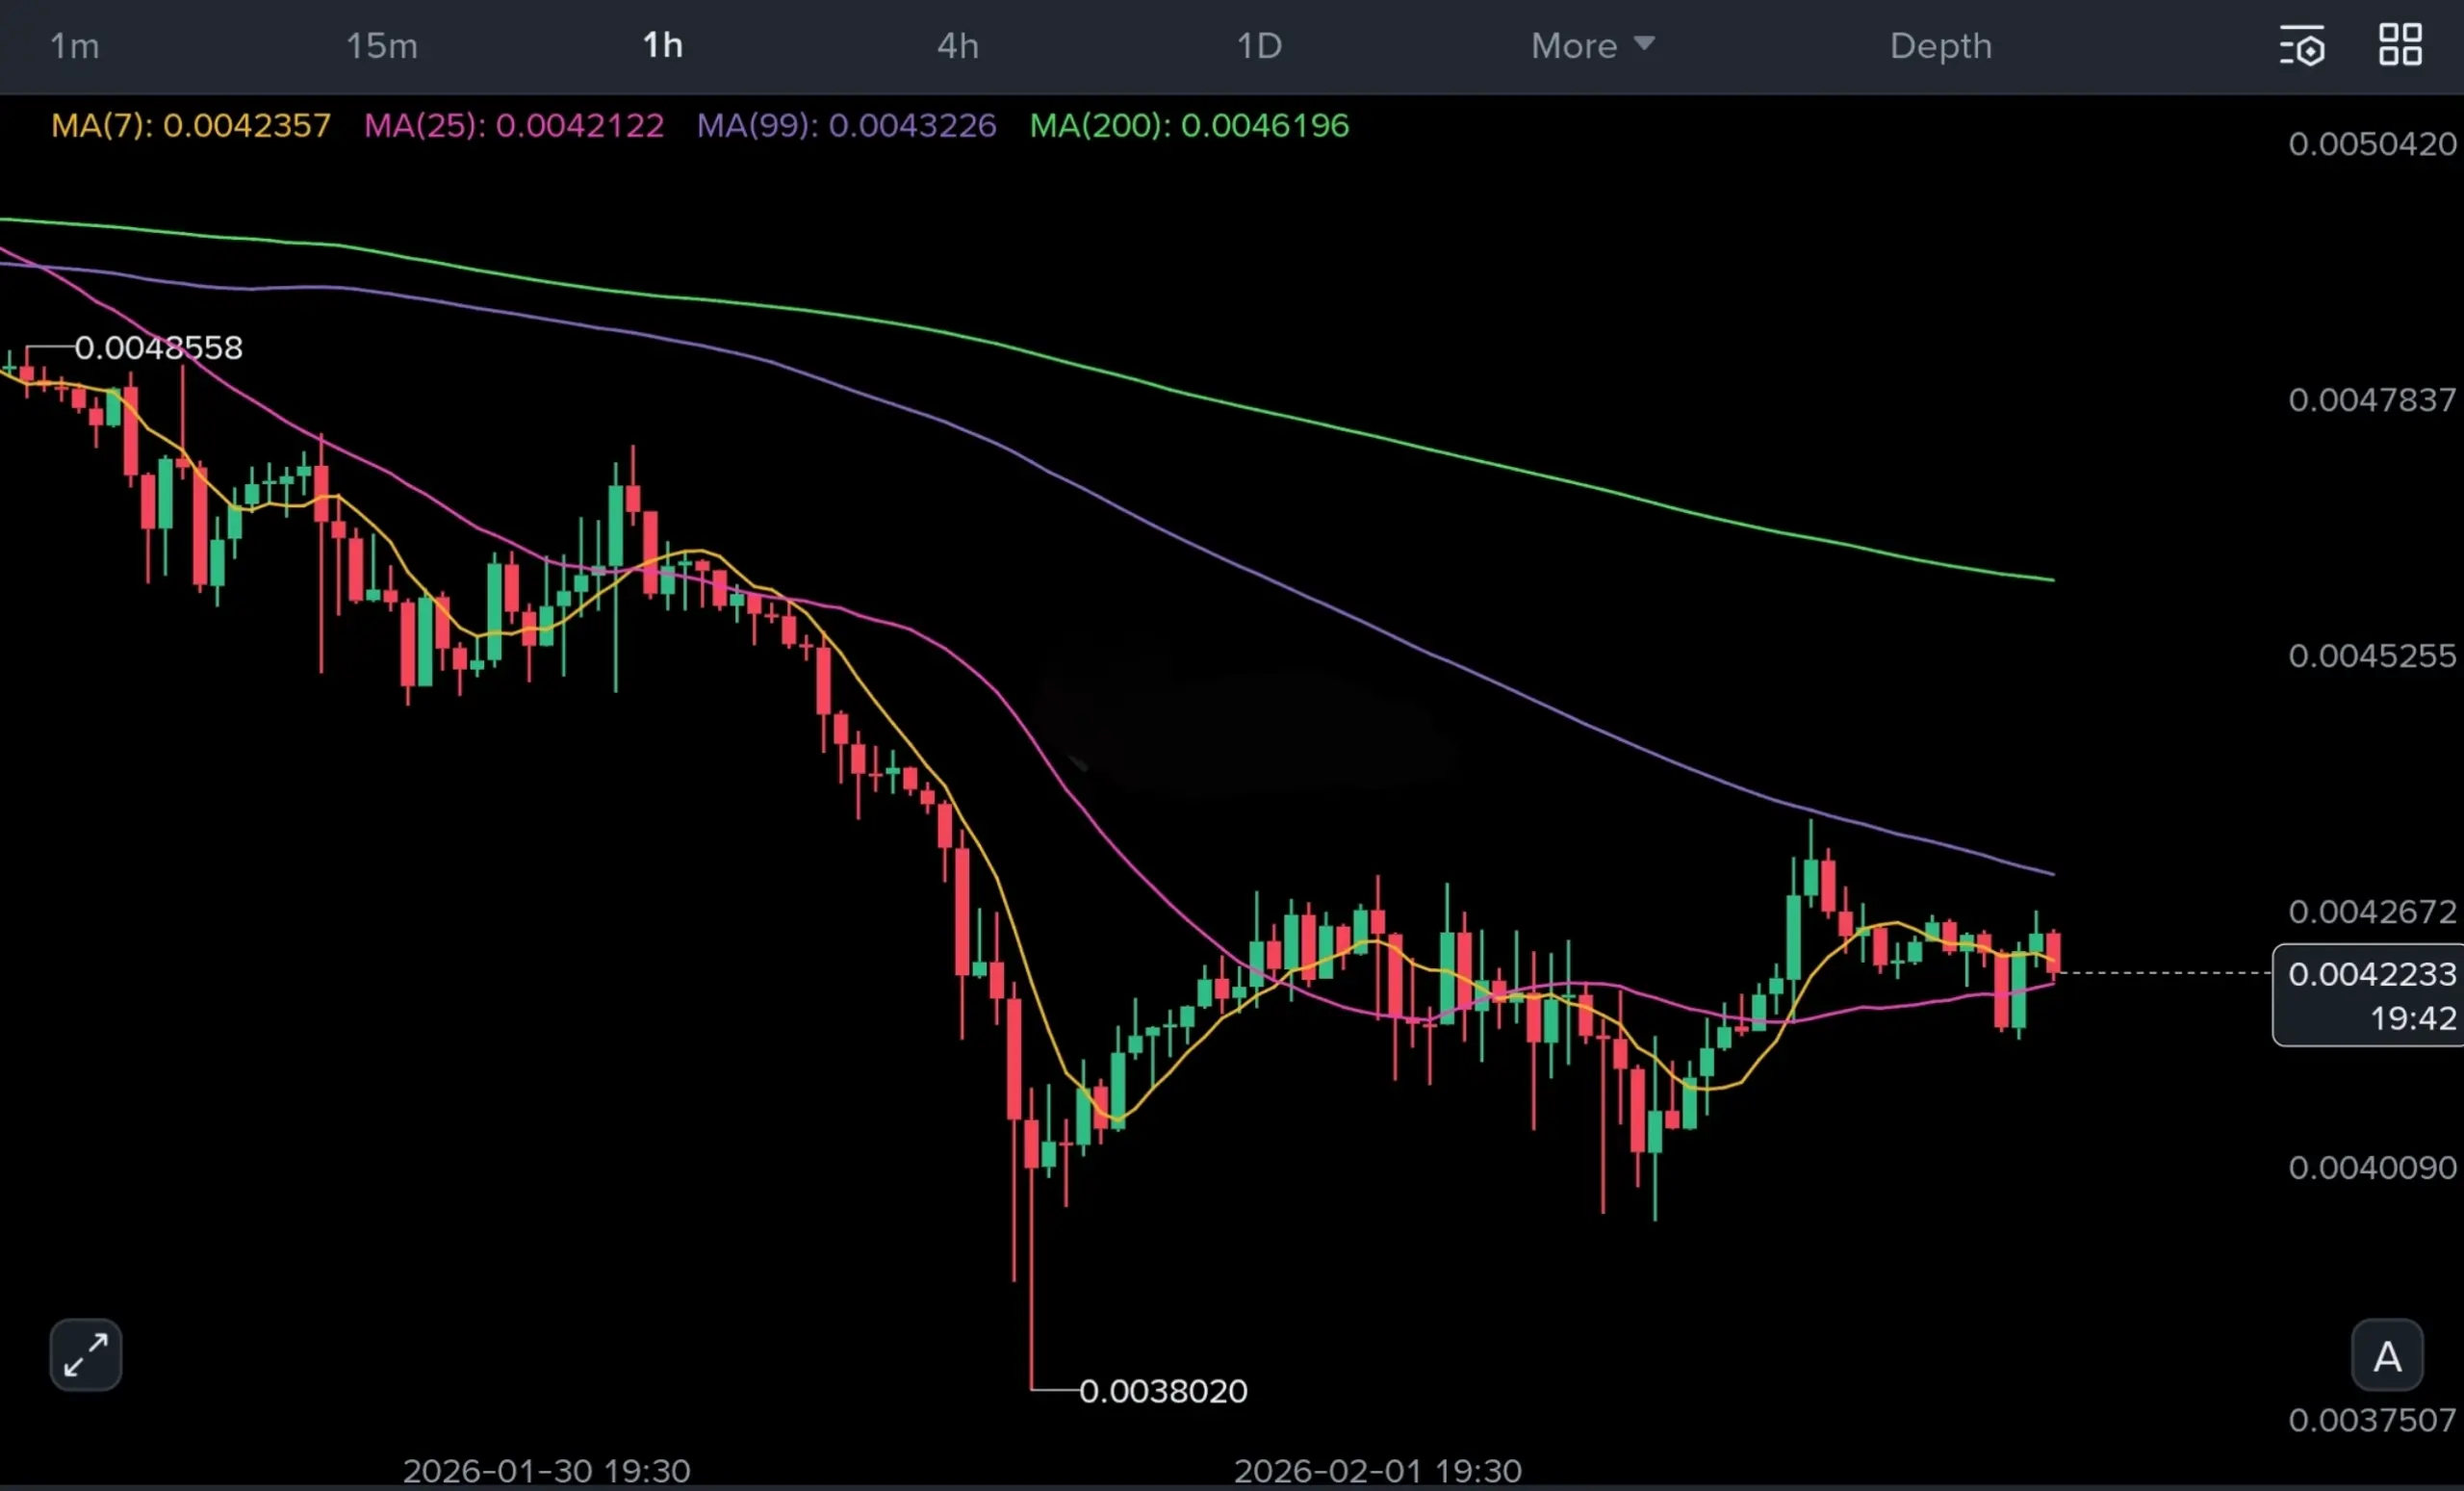
Task: Open the four-square layout grid icon
Action: point(2400,46)
